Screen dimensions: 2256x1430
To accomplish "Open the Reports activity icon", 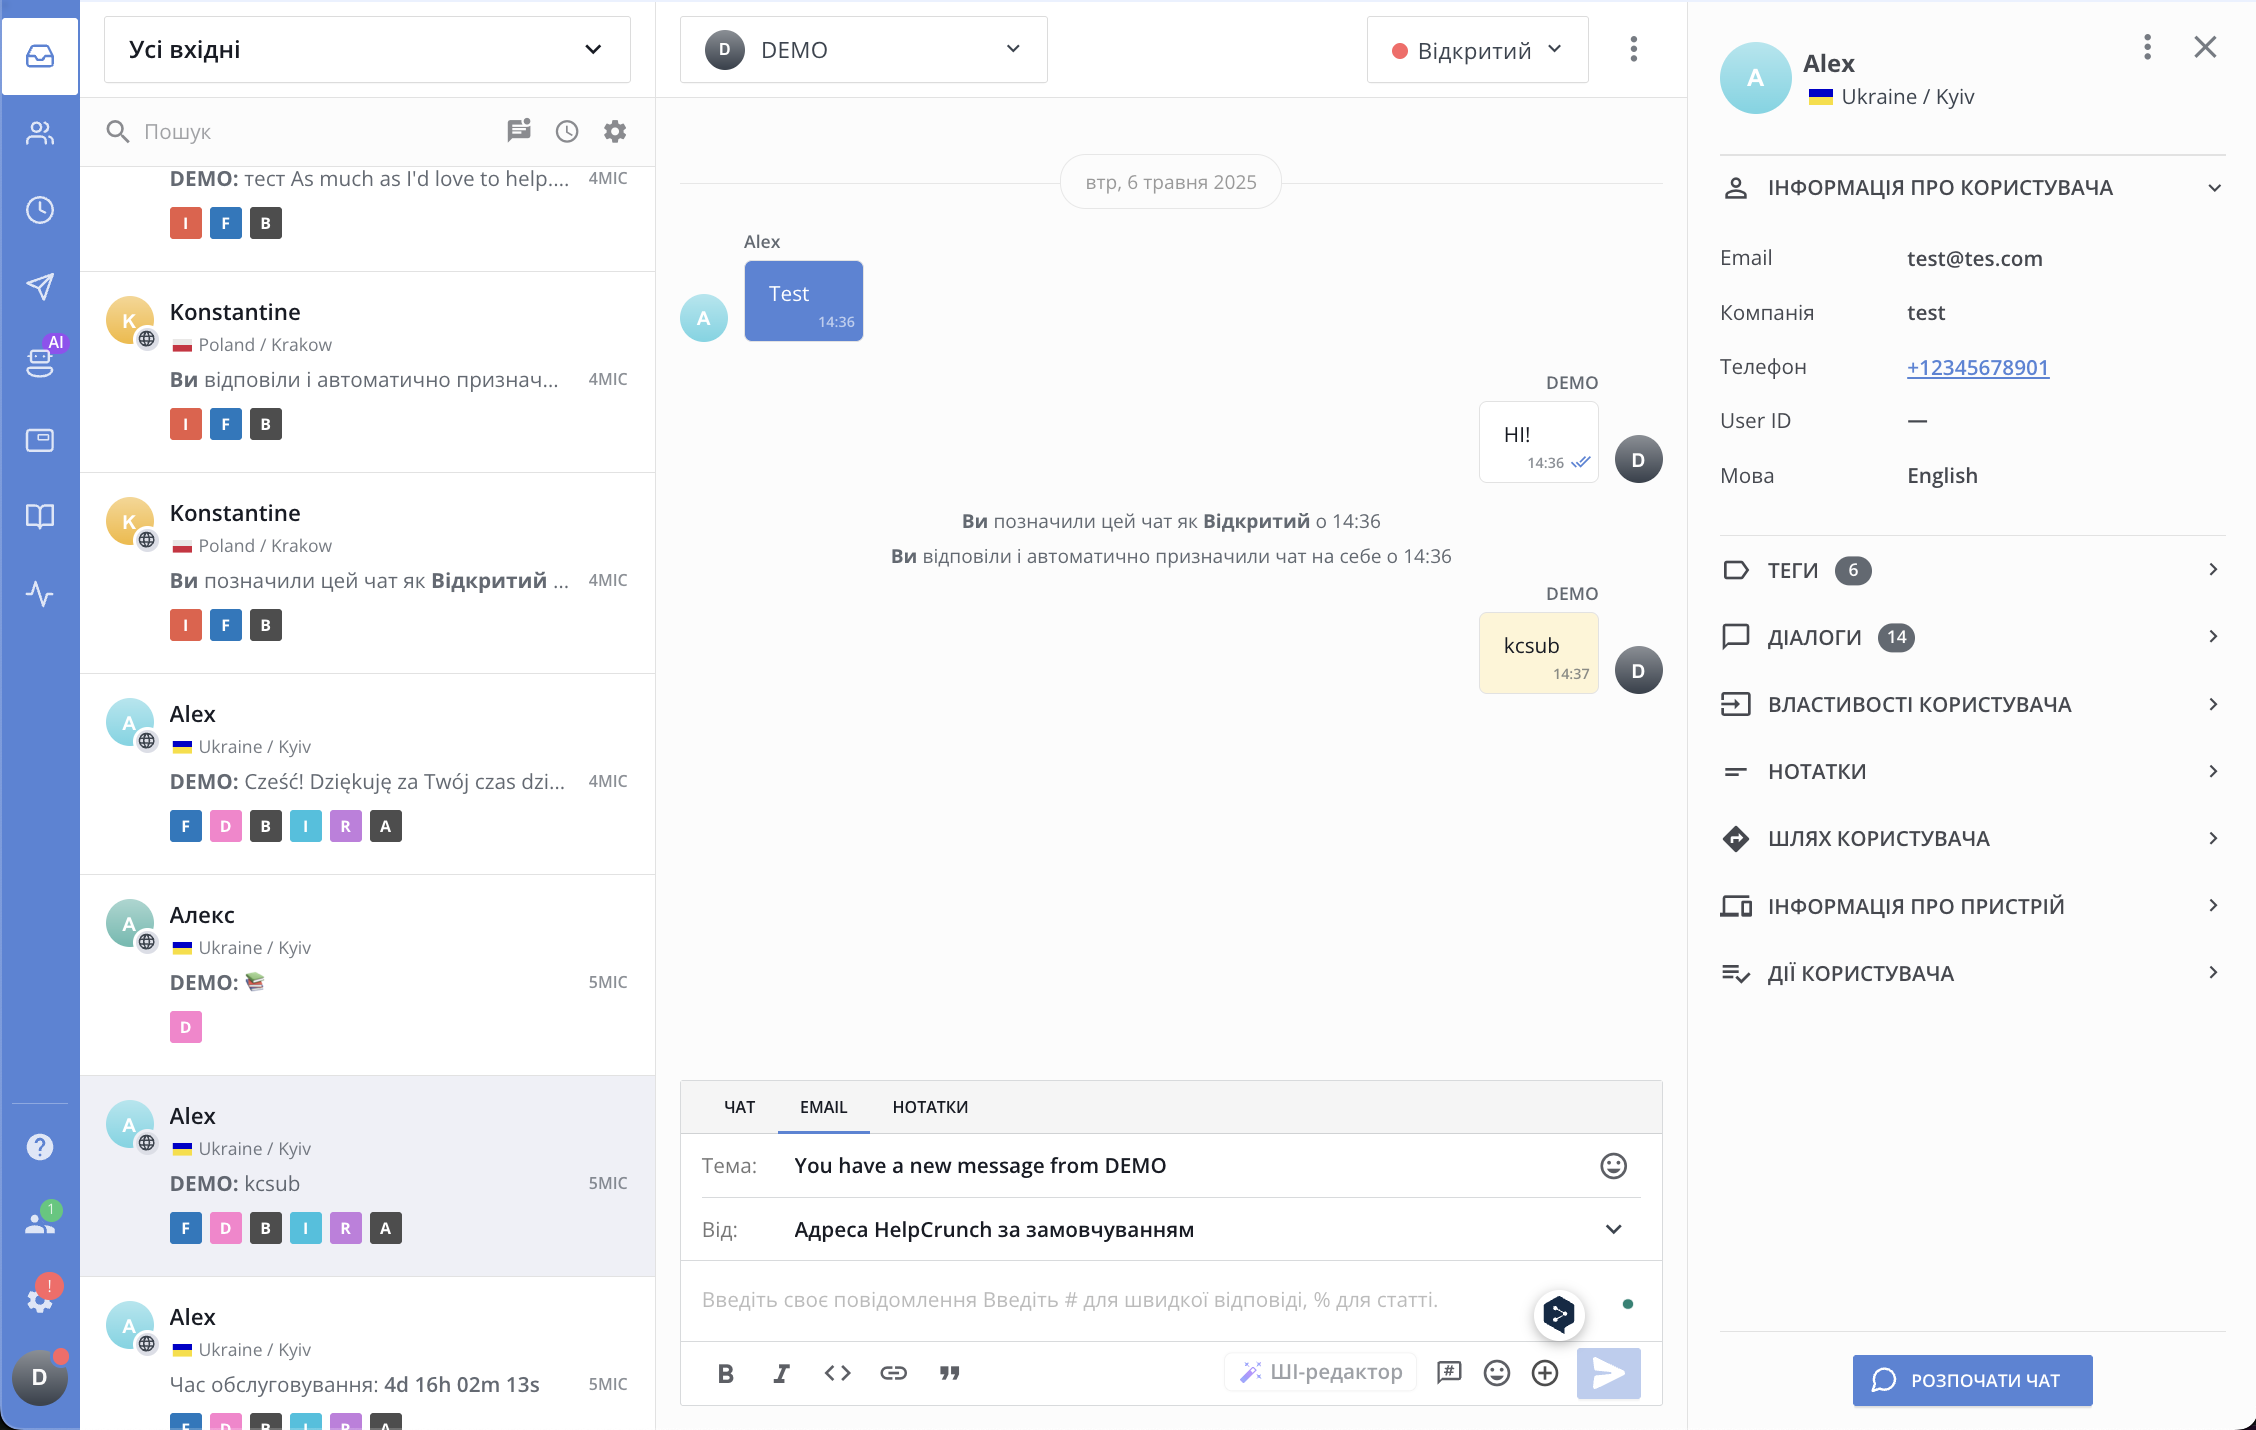I will 40,594.
